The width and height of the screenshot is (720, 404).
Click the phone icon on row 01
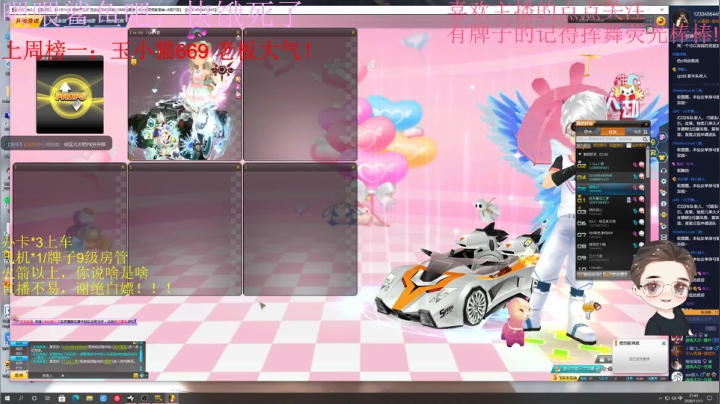629,200
